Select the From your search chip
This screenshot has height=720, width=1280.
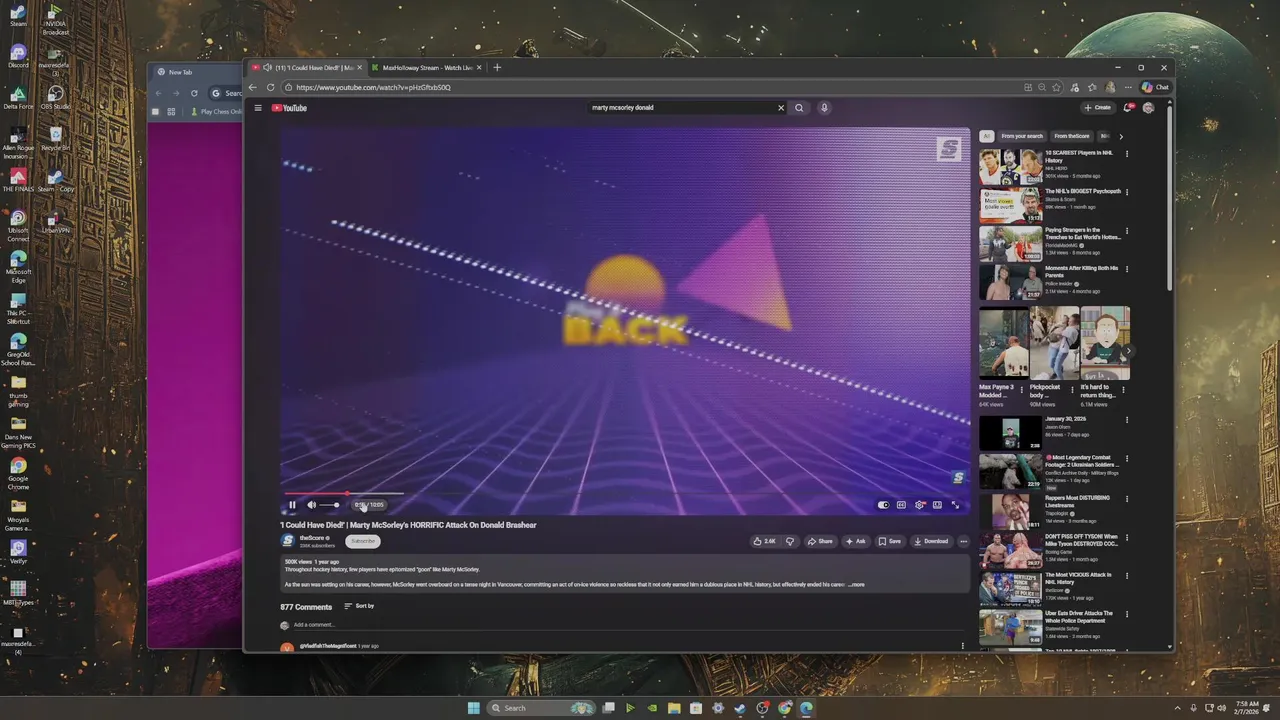point(1022,136)
